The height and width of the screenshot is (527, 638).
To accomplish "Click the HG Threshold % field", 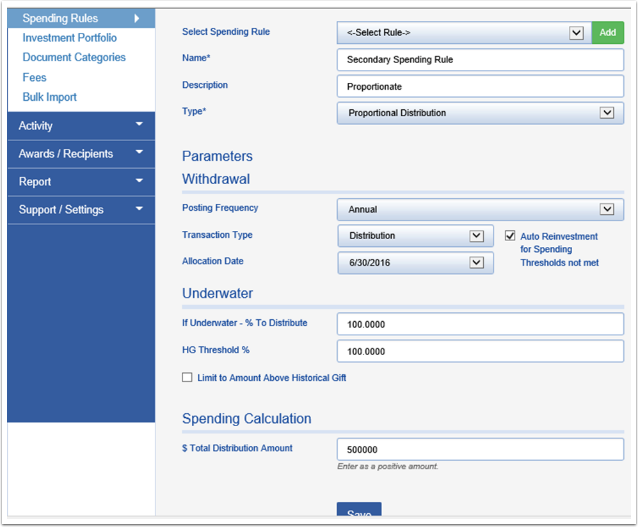I will click(480, 352).
